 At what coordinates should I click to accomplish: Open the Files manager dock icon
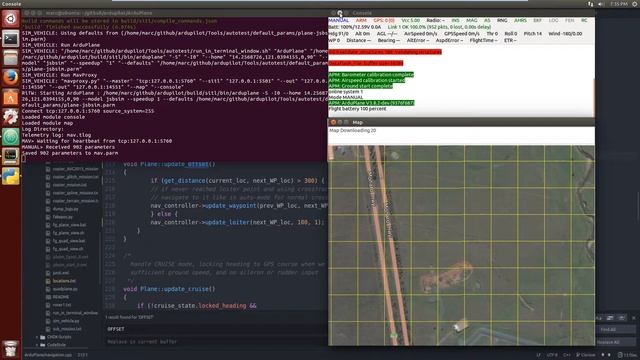[x=11, y=58]
